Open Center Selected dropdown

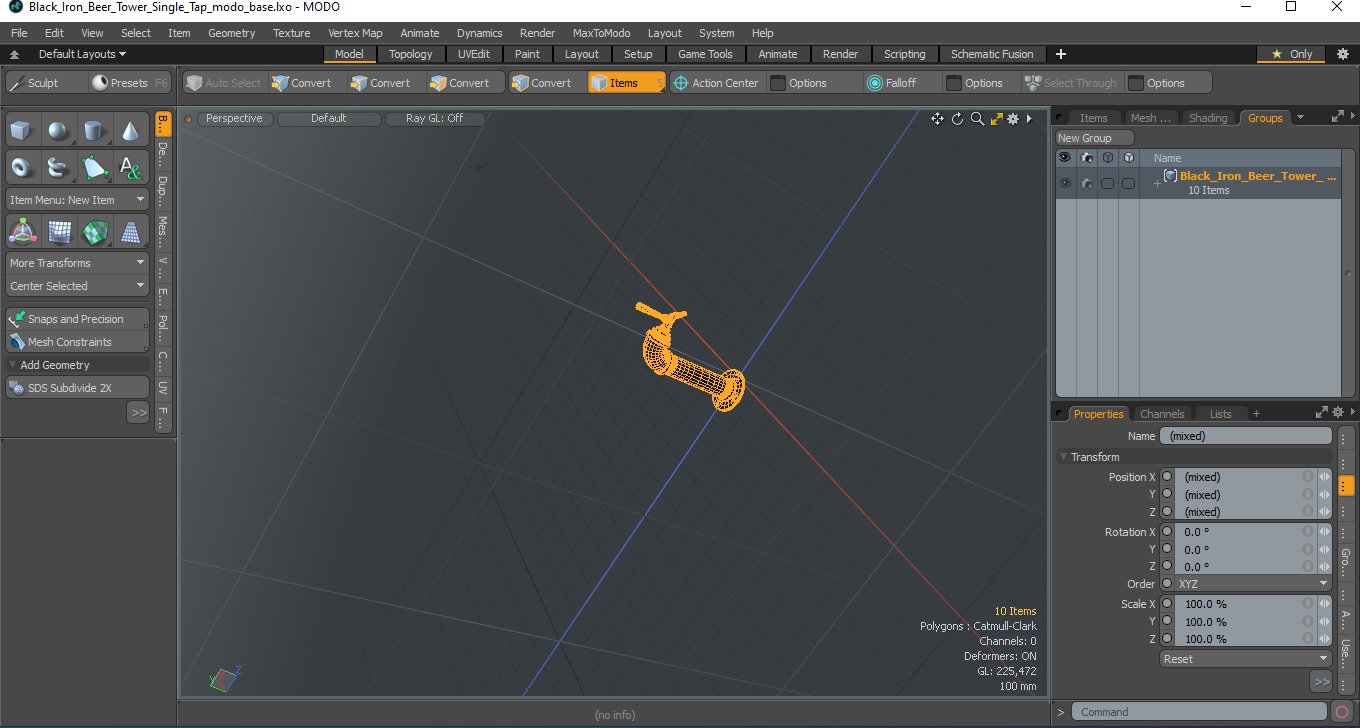(x=78, y=286)
